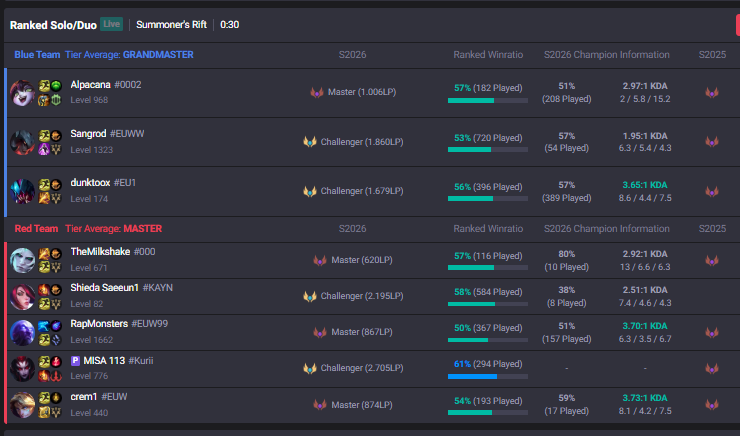Open TheMilkshake summoner name link

click(x=100, y=252)
